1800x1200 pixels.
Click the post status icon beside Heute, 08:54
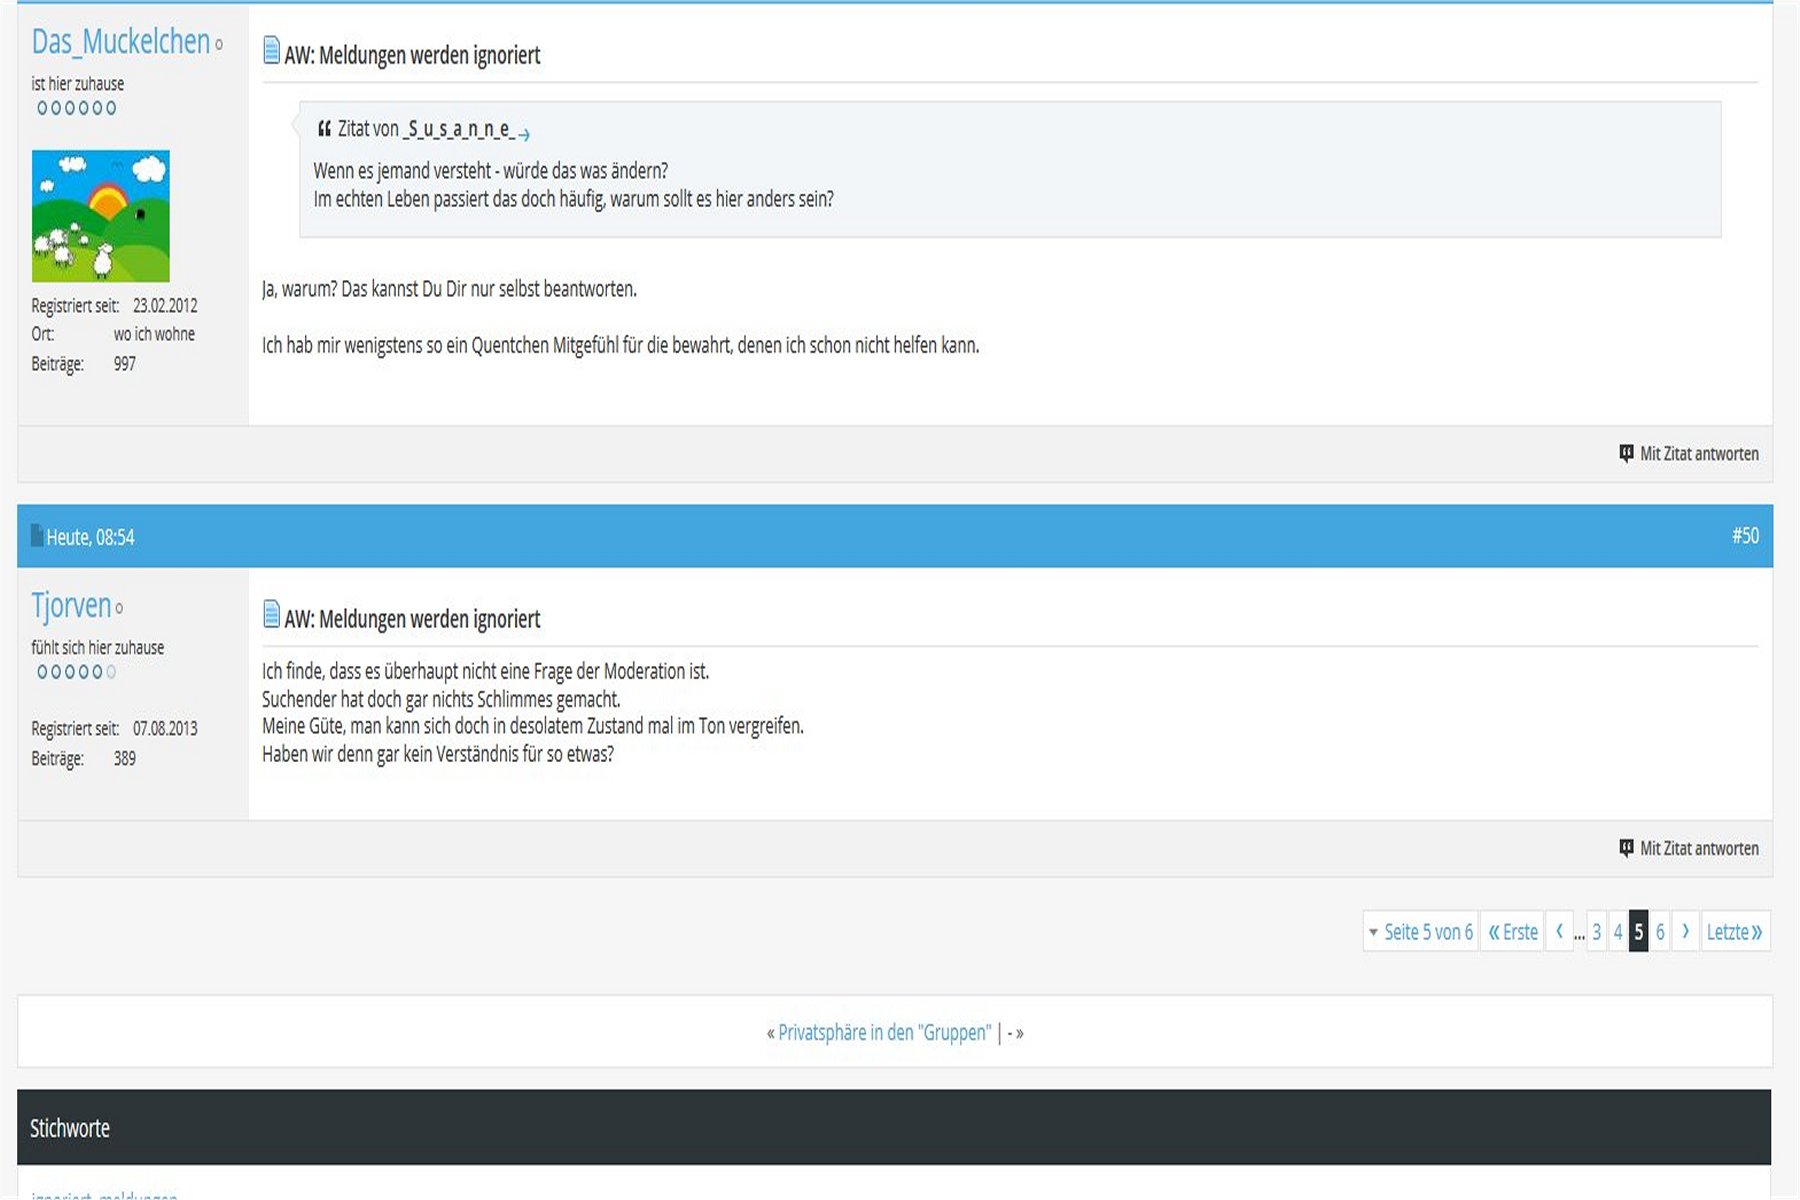(x=37, y=536)
